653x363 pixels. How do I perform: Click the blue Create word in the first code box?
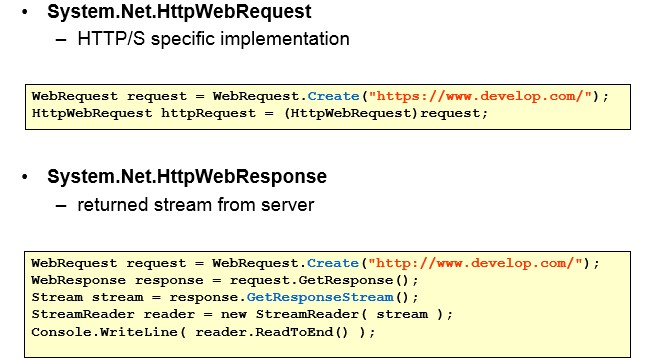pos(333,96)
